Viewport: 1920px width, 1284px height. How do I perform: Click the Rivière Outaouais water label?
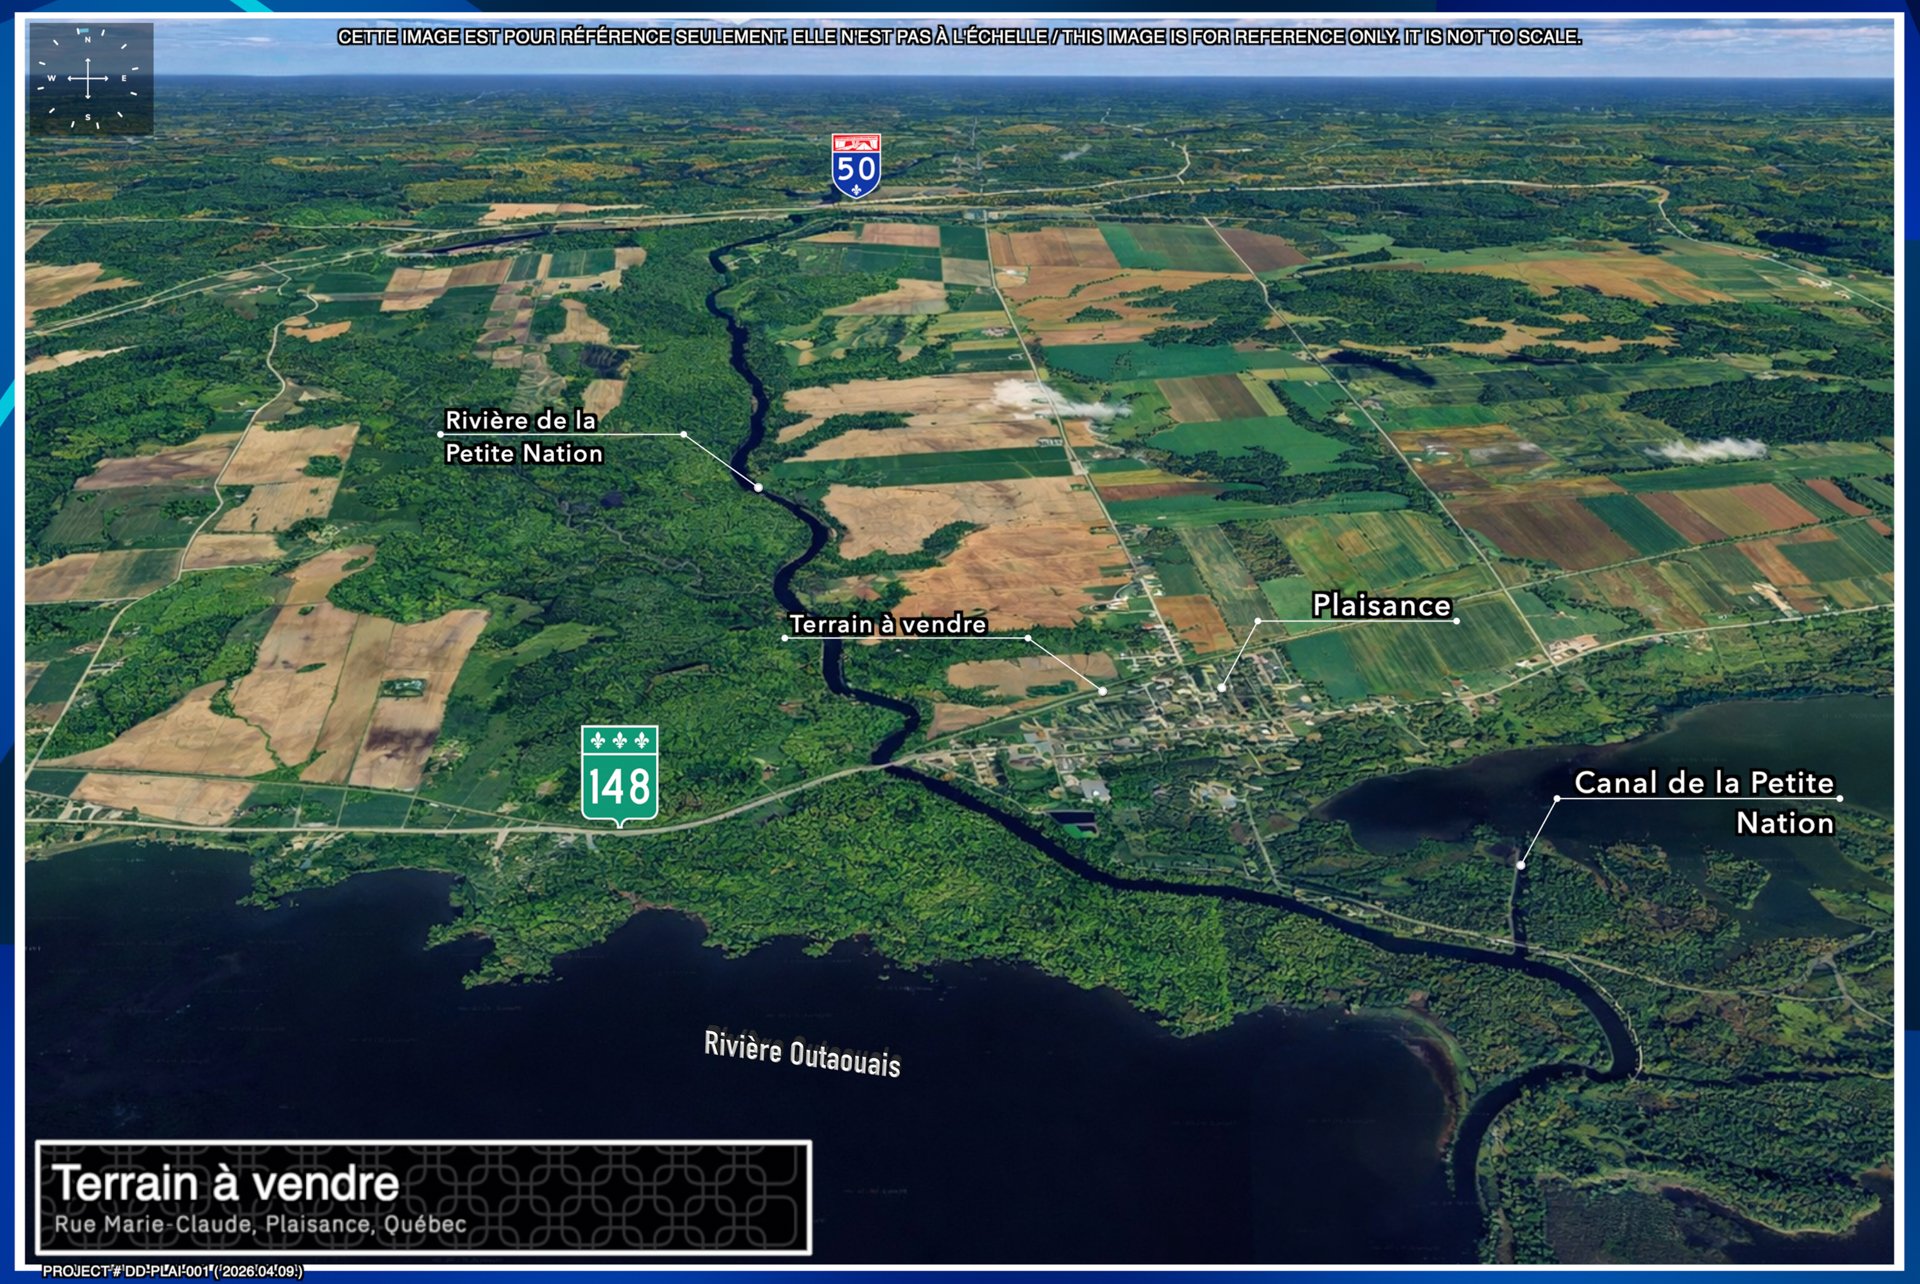point(802,1054)
